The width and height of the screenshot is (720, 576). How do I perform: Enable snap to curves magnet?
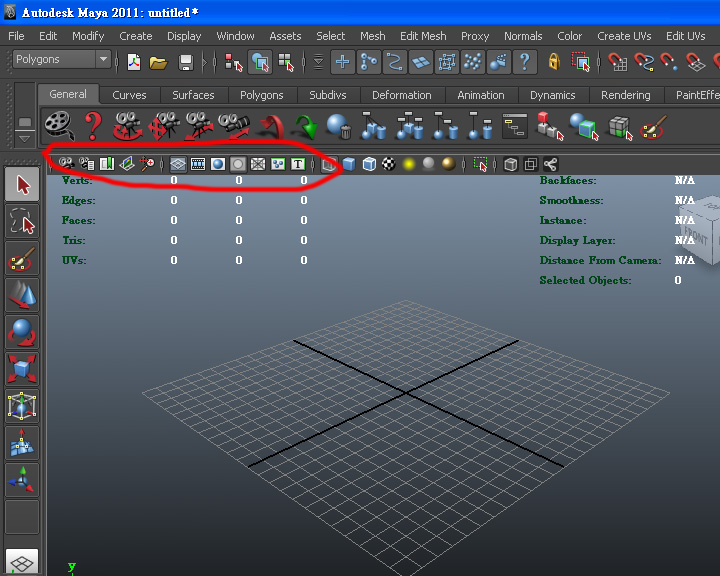(644, 62)
